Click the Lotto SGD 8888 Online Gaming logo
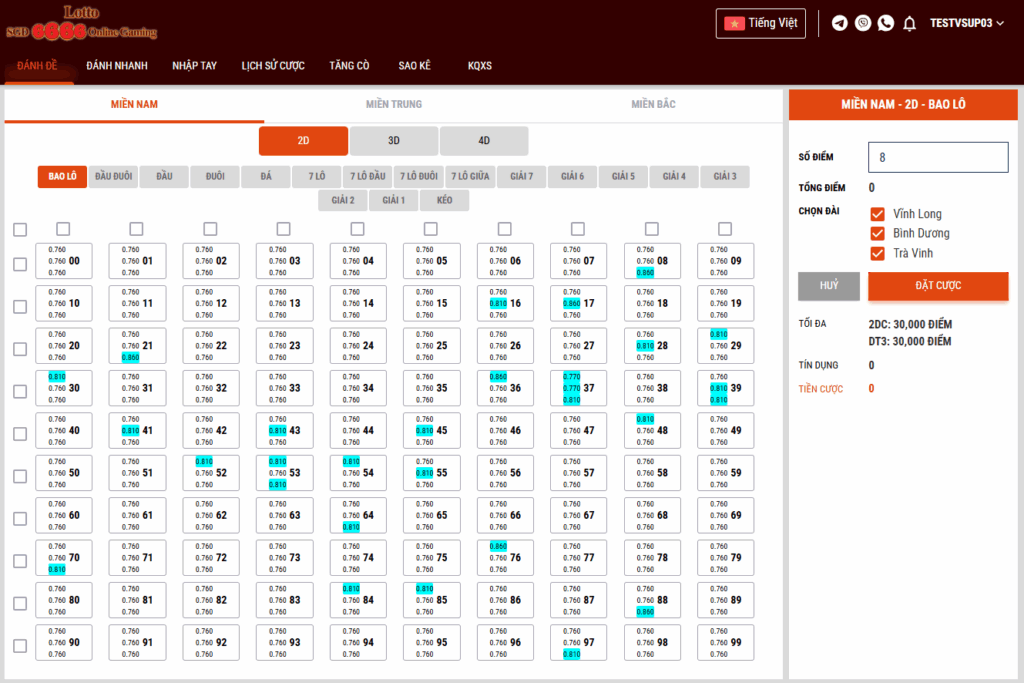 tap(82, 23)
